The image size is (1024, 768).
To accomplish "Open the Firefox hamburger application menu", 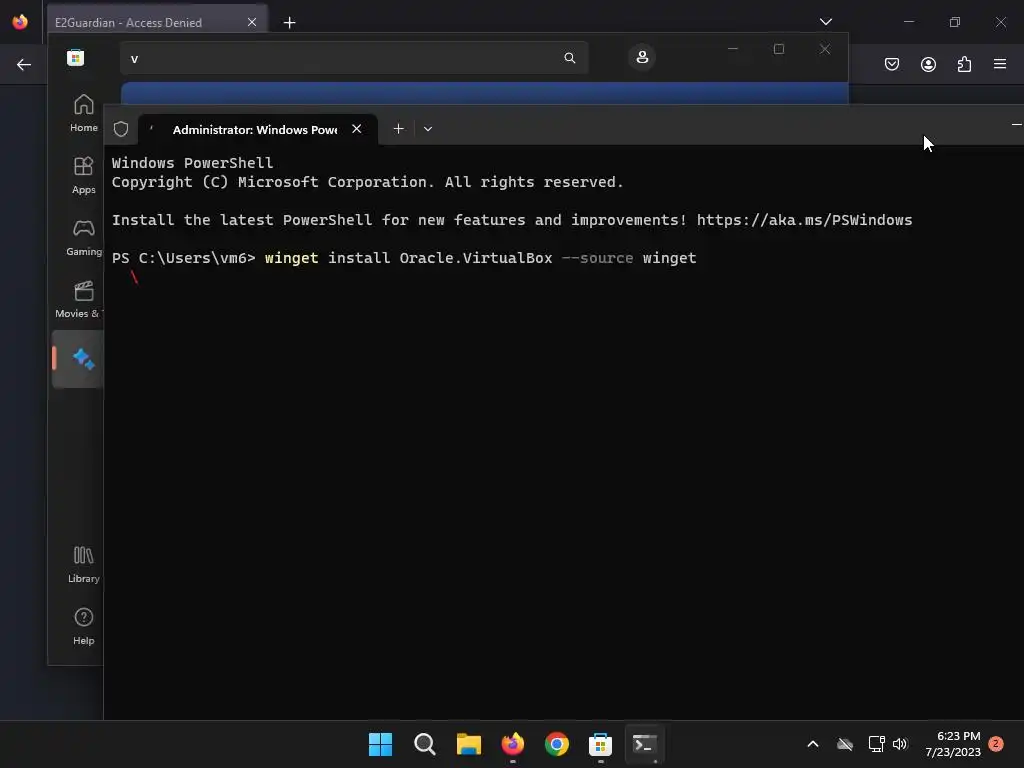I will click(x=1000, y=64).
